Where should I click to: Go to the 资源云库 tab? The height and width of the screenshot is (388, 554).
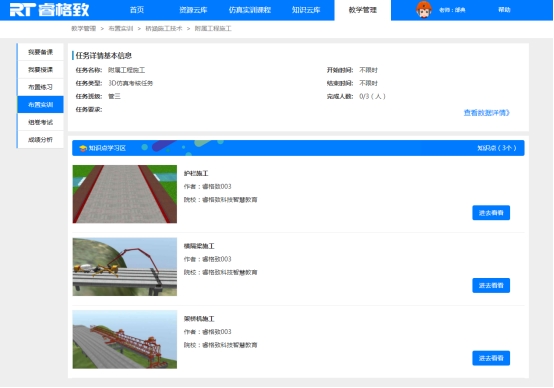coord(193,10)
